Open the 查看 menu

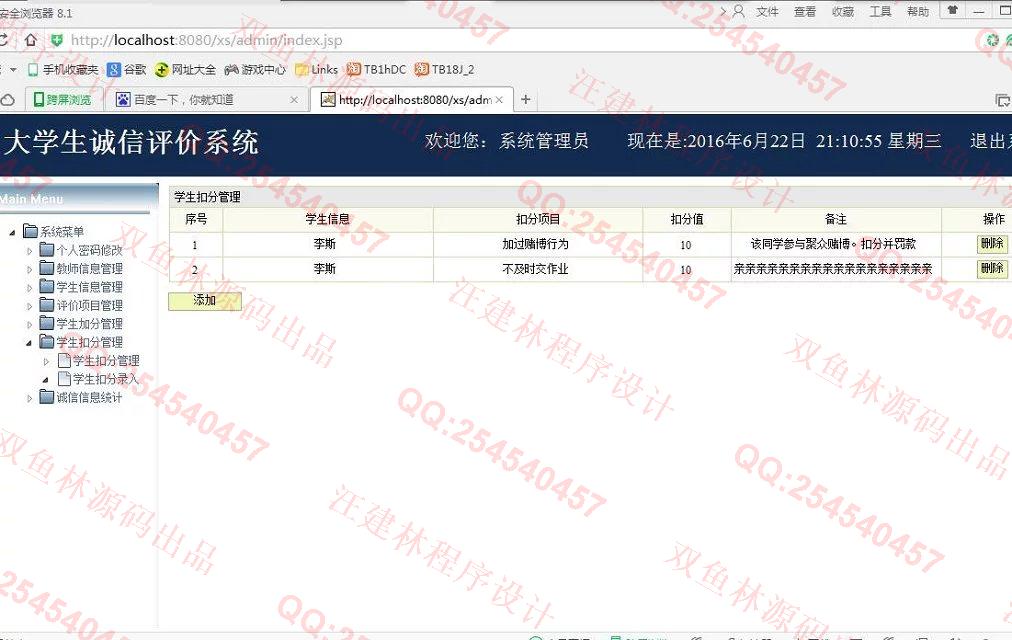tap(805, 11)
